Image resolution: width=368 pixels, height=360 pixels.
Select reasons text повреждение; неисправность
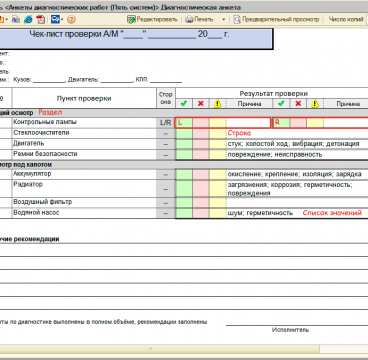(x=275, y=155)
